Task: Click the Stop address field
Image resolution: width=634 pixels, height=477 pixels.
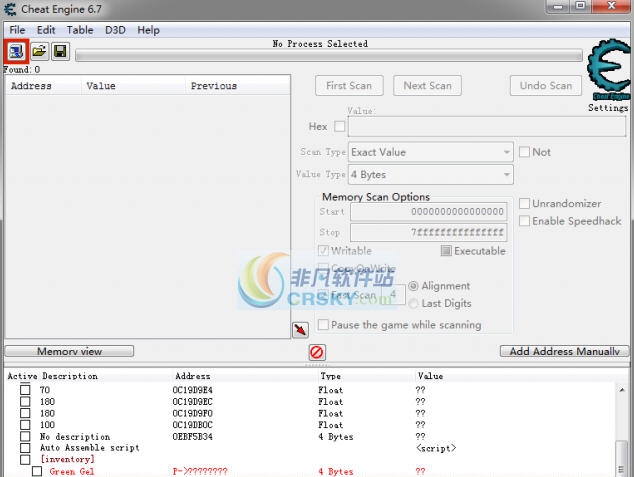Action: point(429,232)
